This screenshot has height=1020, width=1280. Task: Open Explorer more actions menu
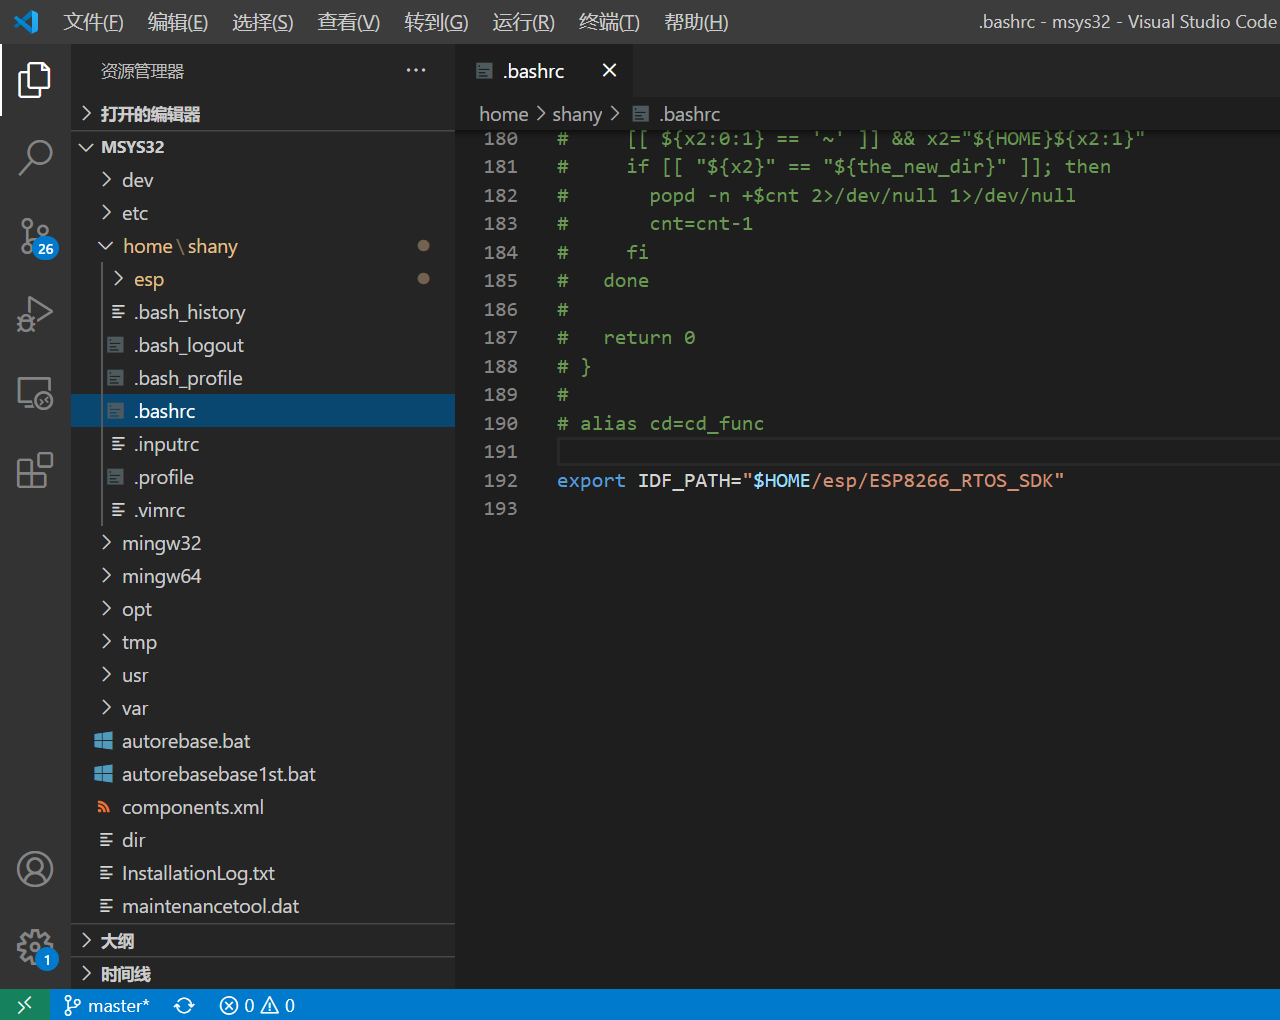pos(416,70)
